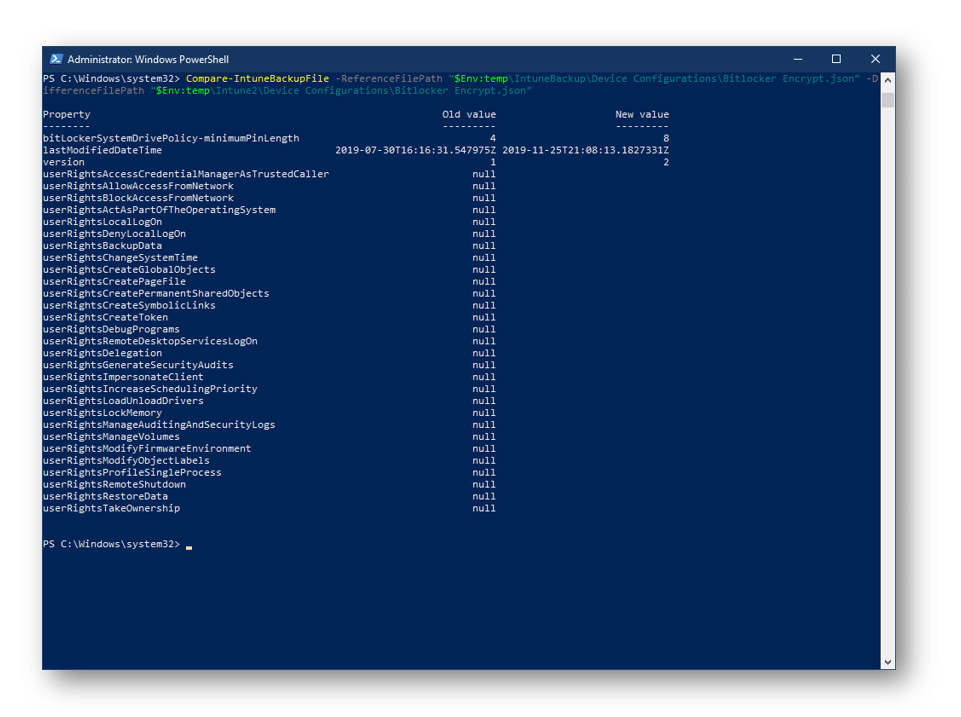The width and height of the screenshot is (961, 717).
Task: Click userRightsManageVolumes property
Action: click(112, 437)
